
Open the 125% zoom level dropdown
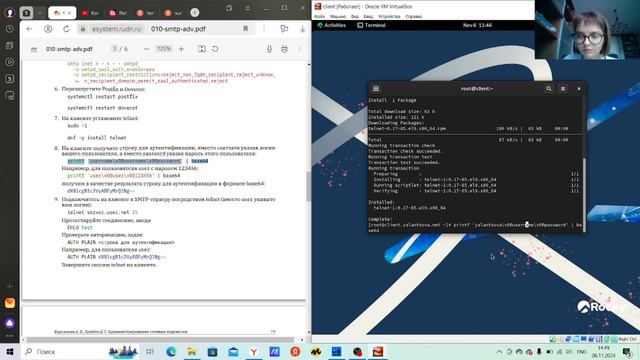[164, 49]
